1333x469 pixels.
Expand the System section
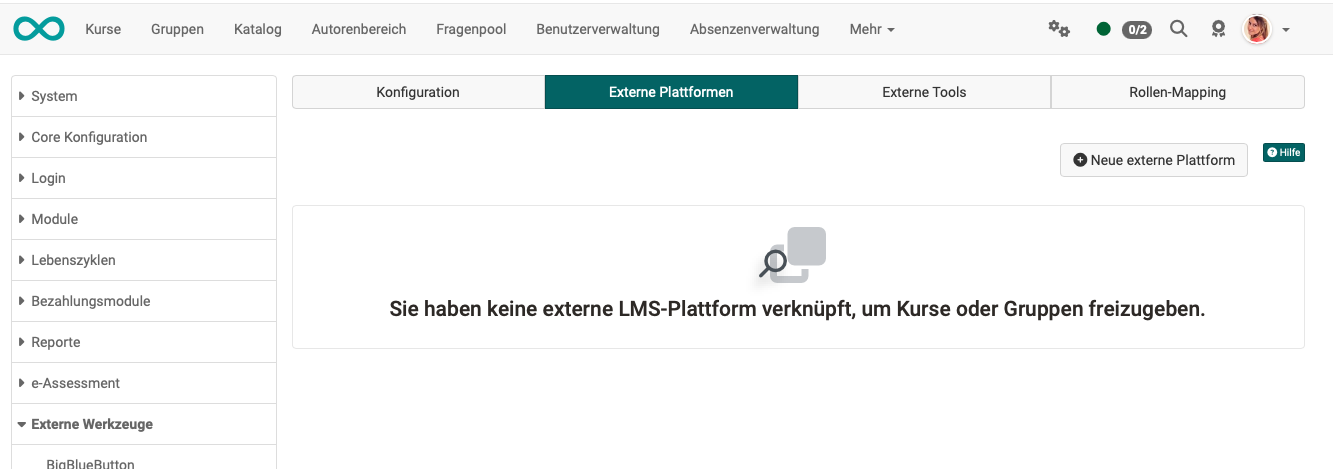(x=144, y=96)
